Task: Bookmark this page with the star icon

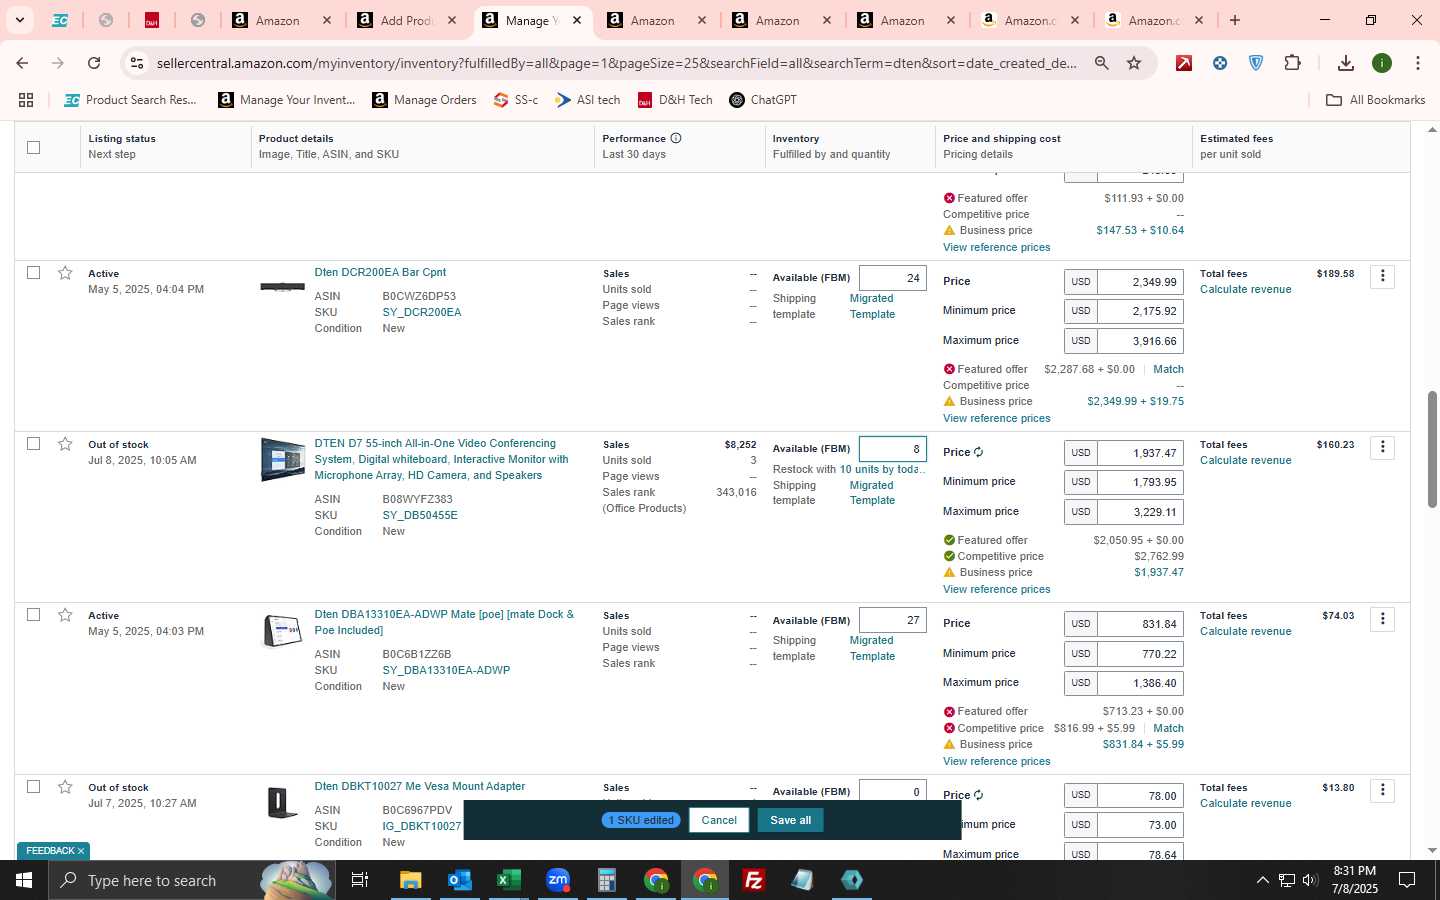Action: pyautogui.click(x=1134, y=63)
